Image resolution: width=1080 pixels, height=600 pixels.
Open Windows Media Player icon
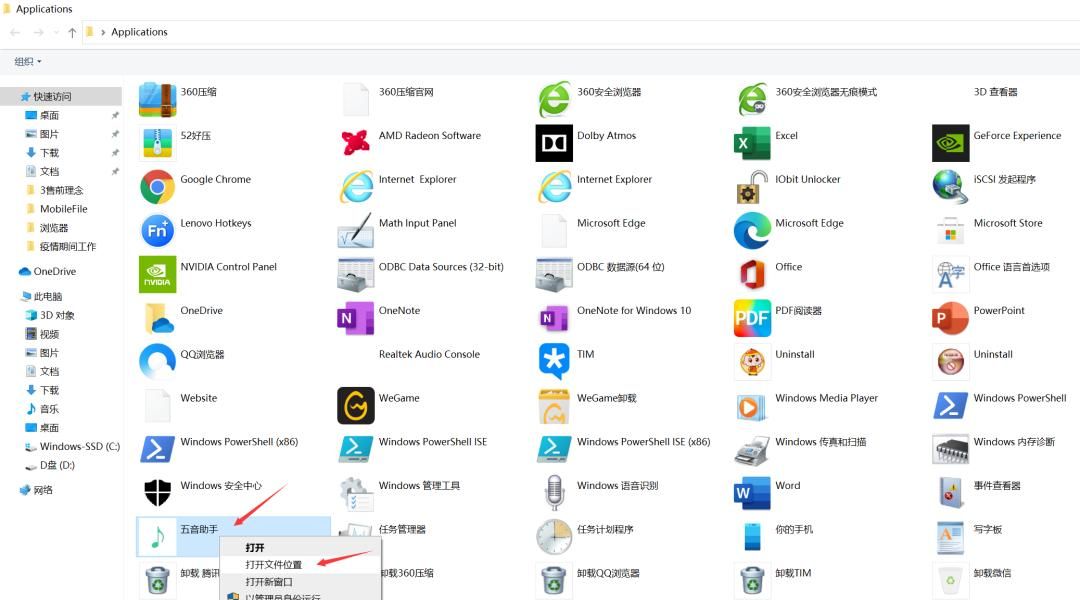[x=752, y=406]
